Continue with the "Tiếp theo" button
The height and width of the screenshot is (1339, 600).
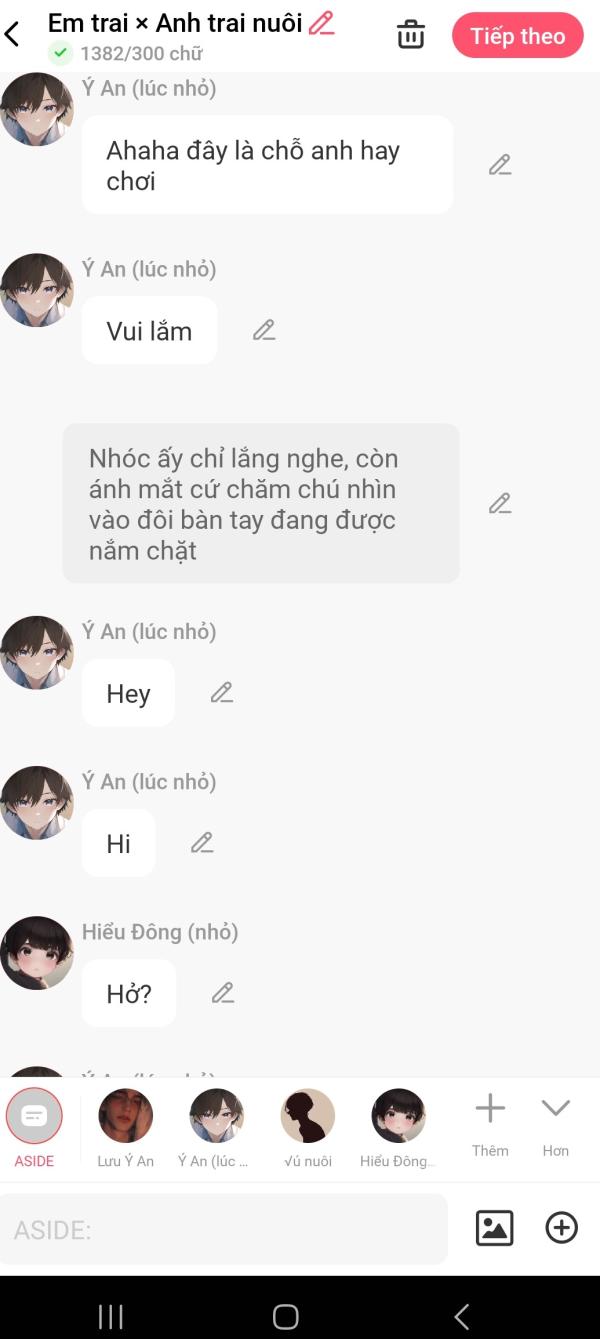(x=518, y=36)
